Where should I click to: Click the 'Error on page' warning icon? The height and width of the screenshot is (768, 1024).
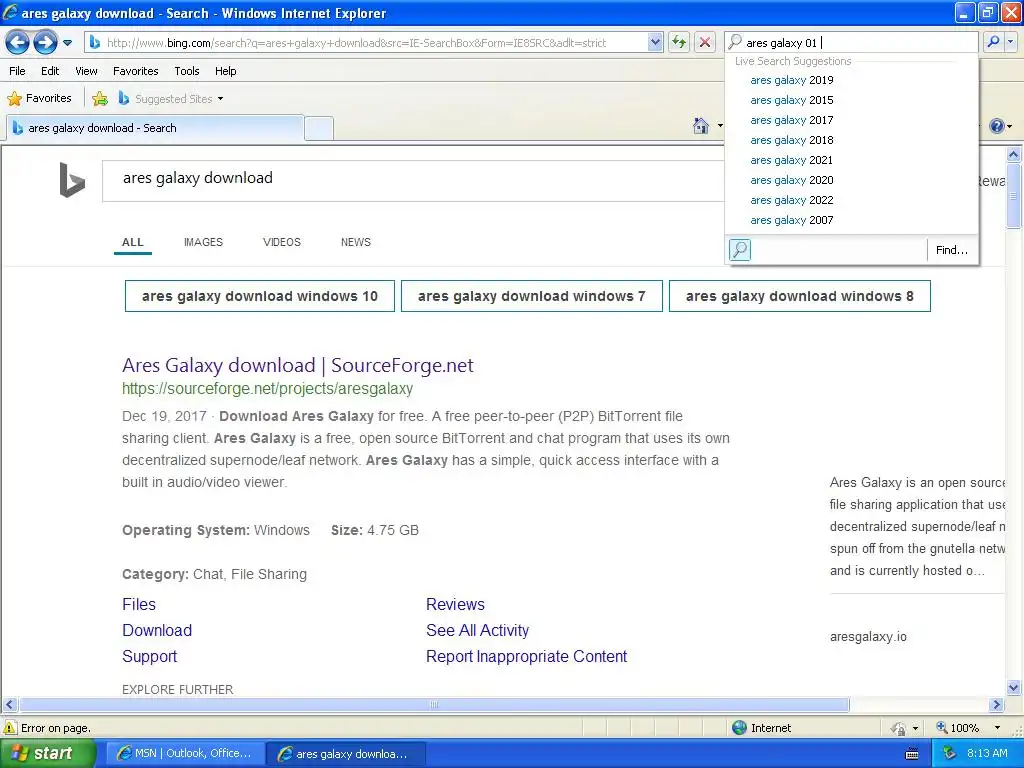(9, 728)
